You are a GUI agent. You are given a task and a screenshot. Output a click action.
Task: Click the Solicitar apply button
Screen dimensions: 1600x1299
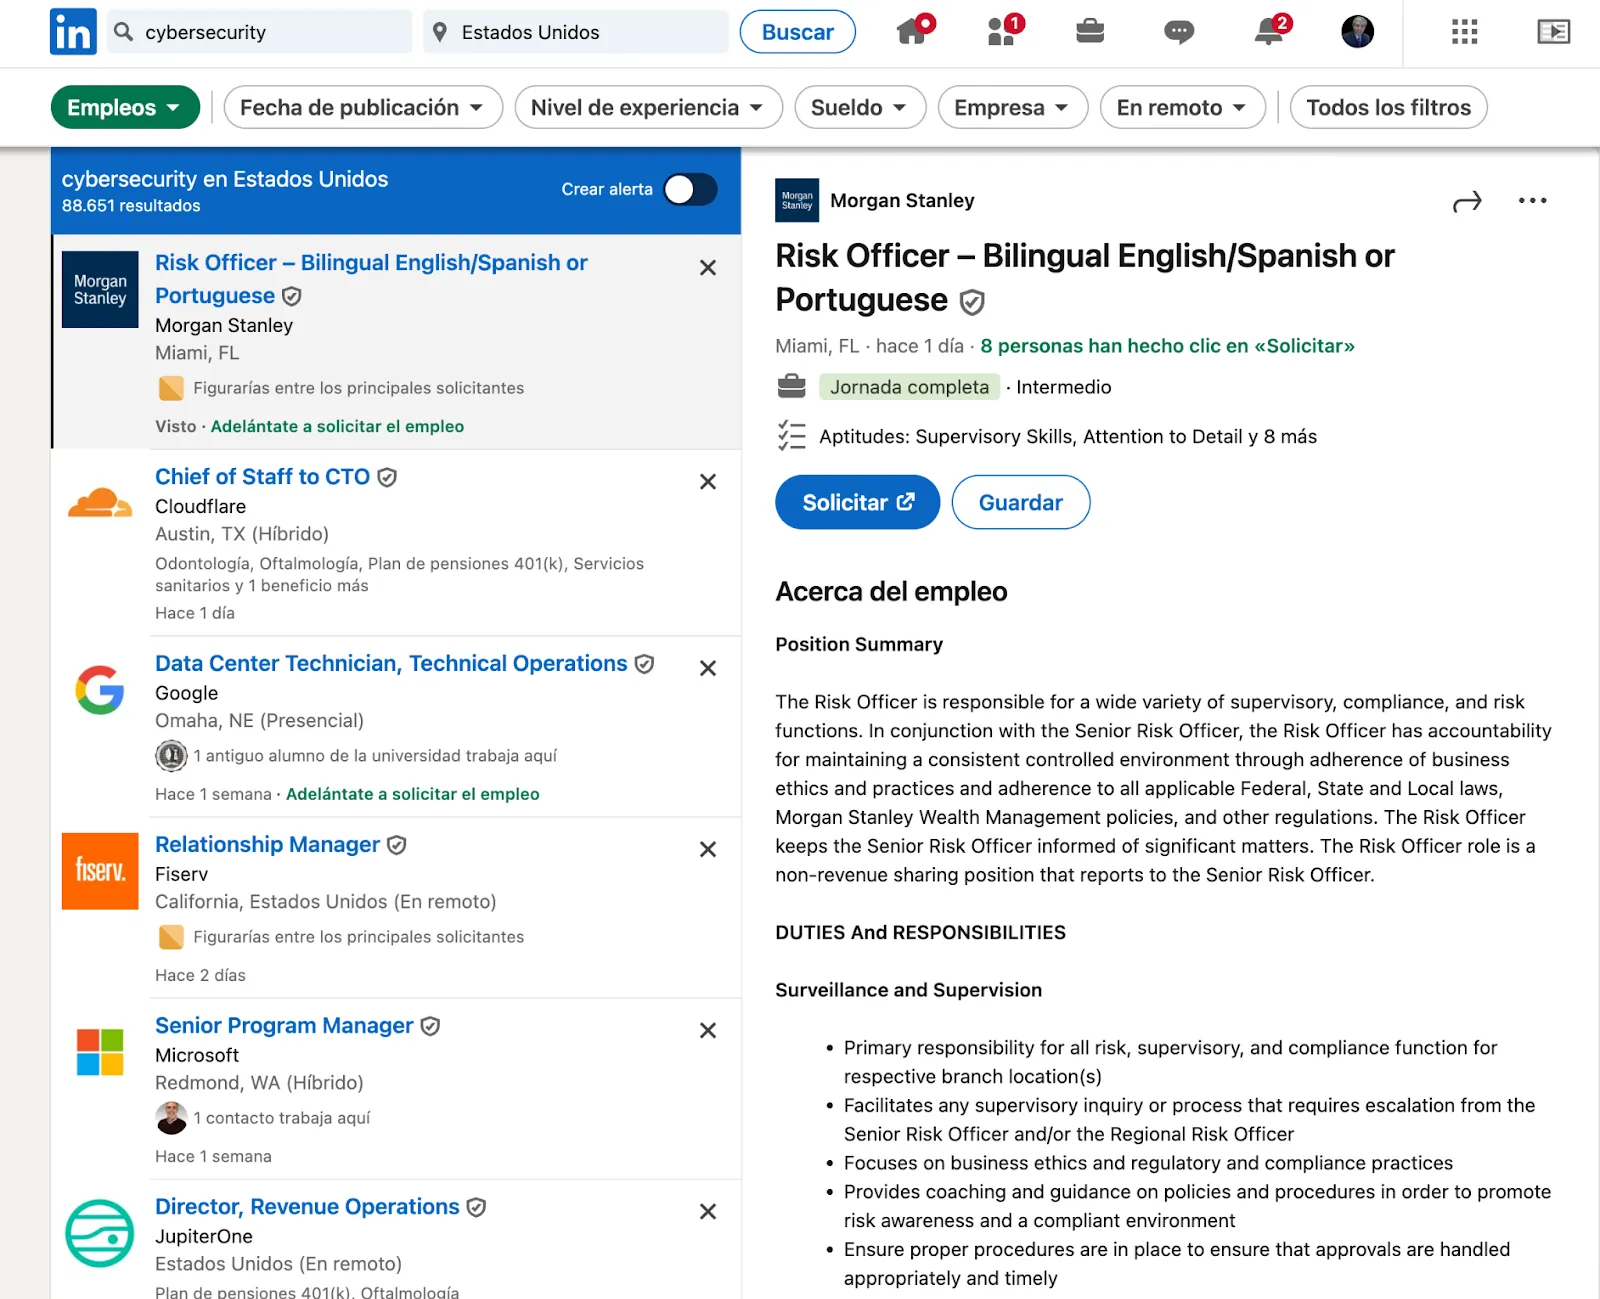(857, 502)
